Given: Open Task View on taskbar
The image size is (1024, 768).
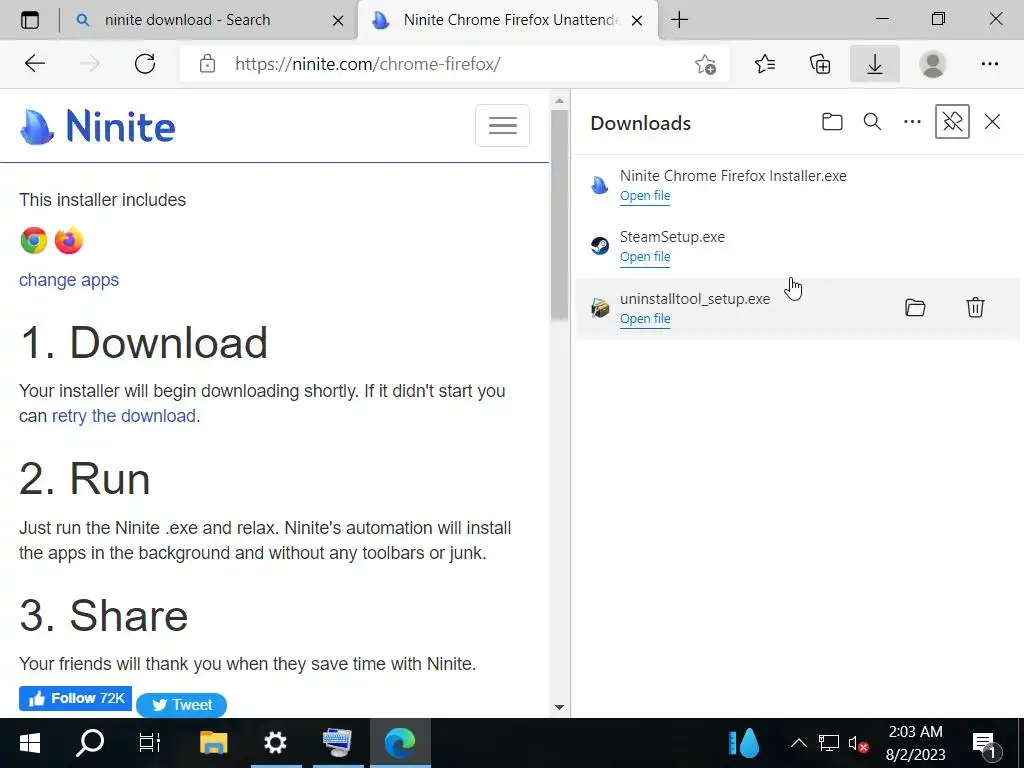Looking at the screenshot, I should coord(150,743).
